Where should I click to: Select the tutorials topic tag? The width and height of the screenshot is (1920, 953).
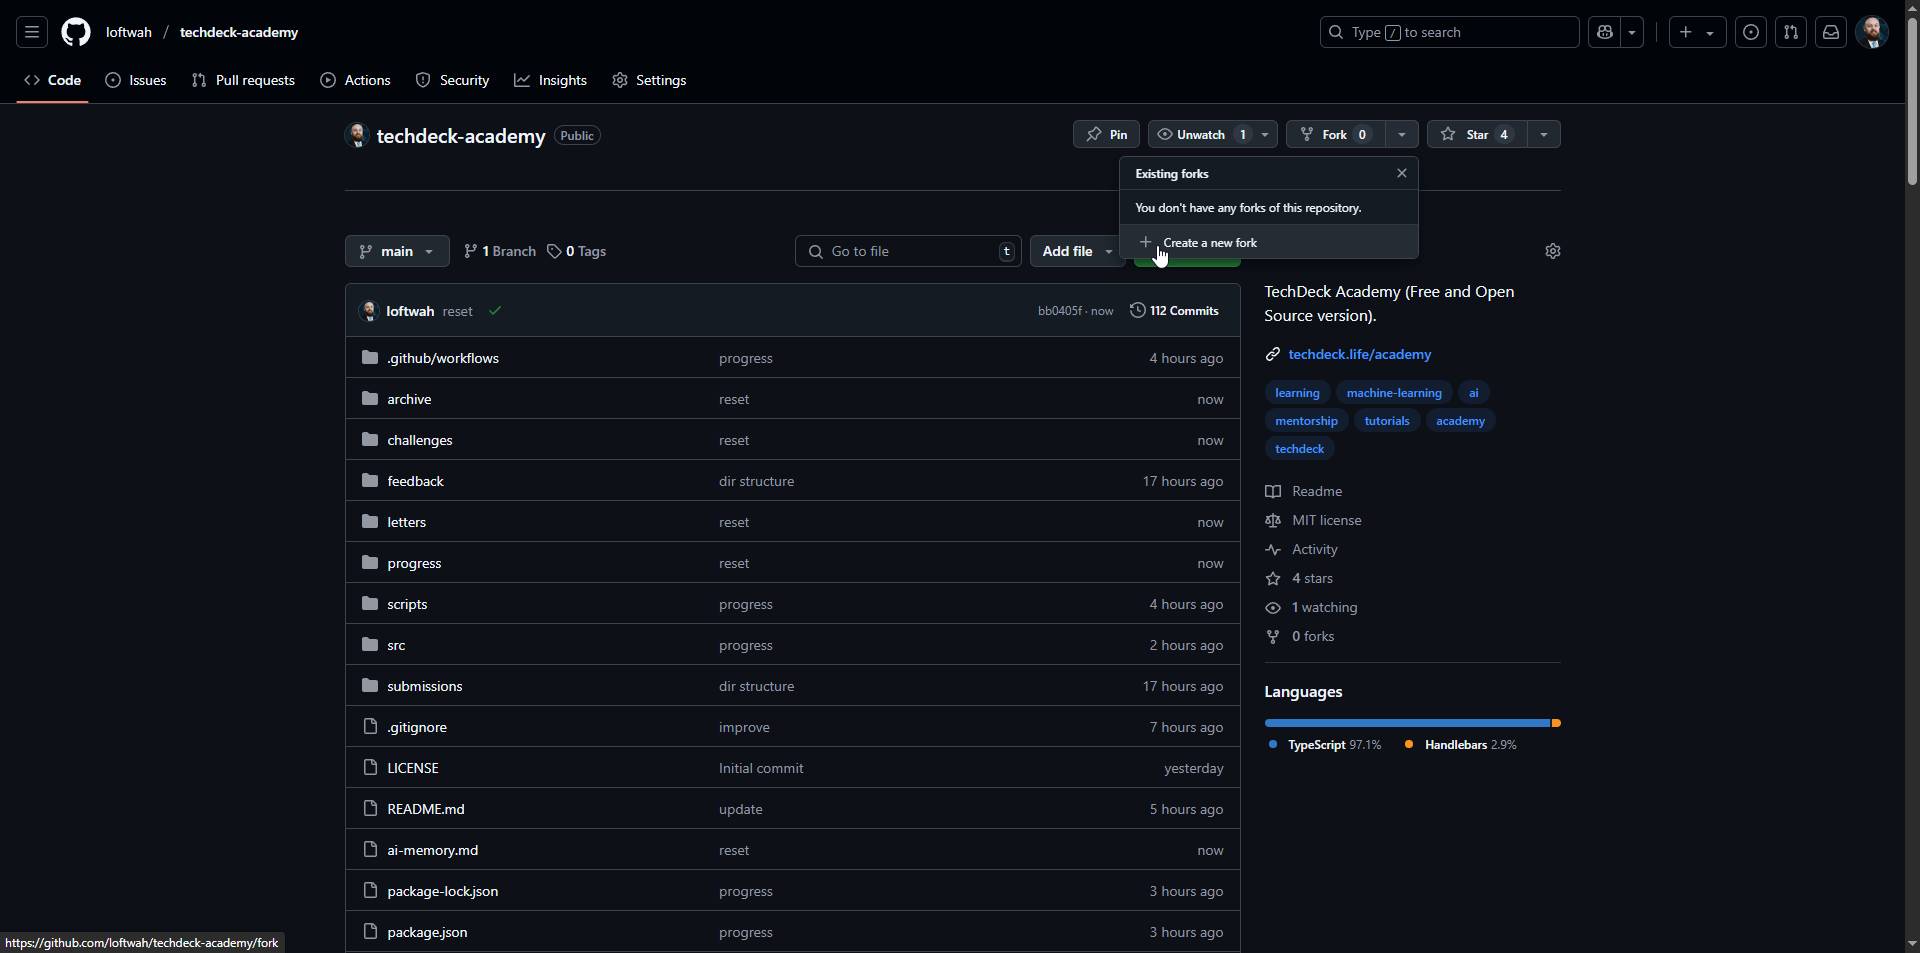coord(1387,421)
